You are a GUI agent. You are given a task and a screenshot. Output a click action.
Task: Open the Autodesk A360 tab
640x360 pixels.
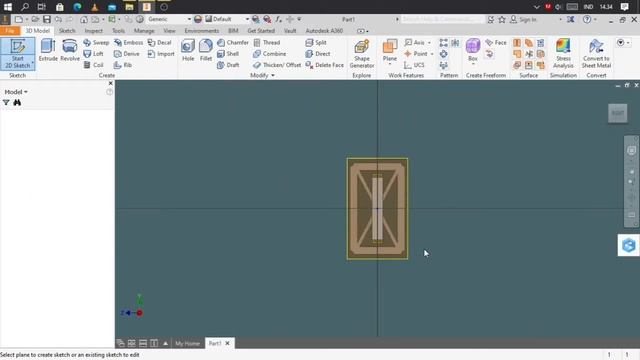pos(324,31)
